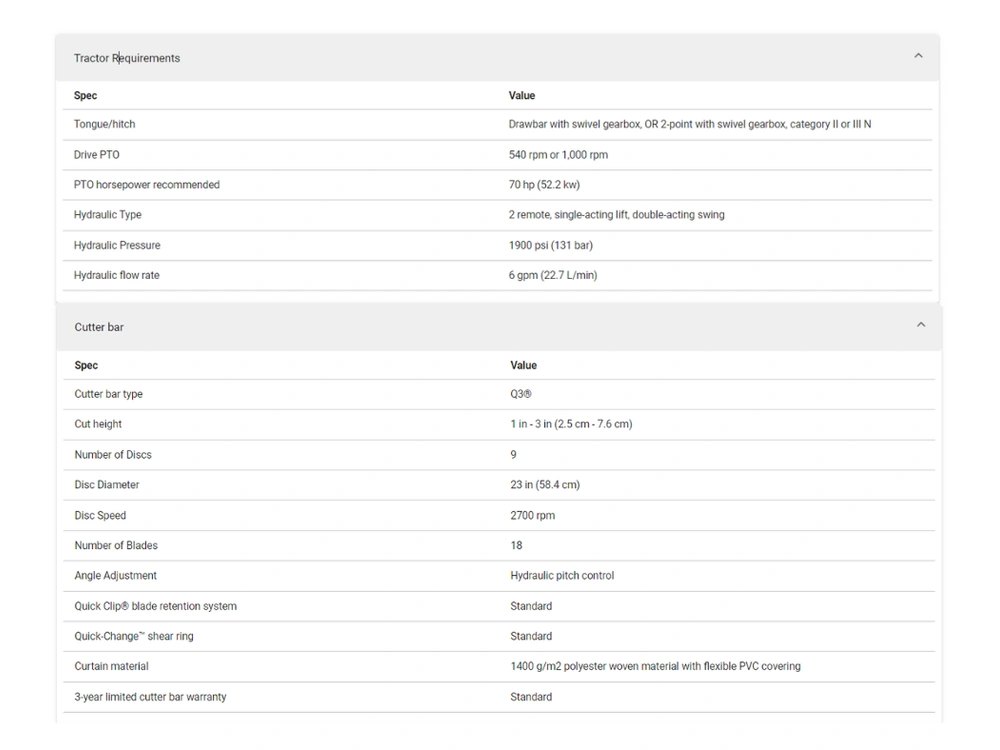The image size is (1000, 750).
Task: Click the Disc Diameter value 23 in
Action: click(x=545, y=485)
